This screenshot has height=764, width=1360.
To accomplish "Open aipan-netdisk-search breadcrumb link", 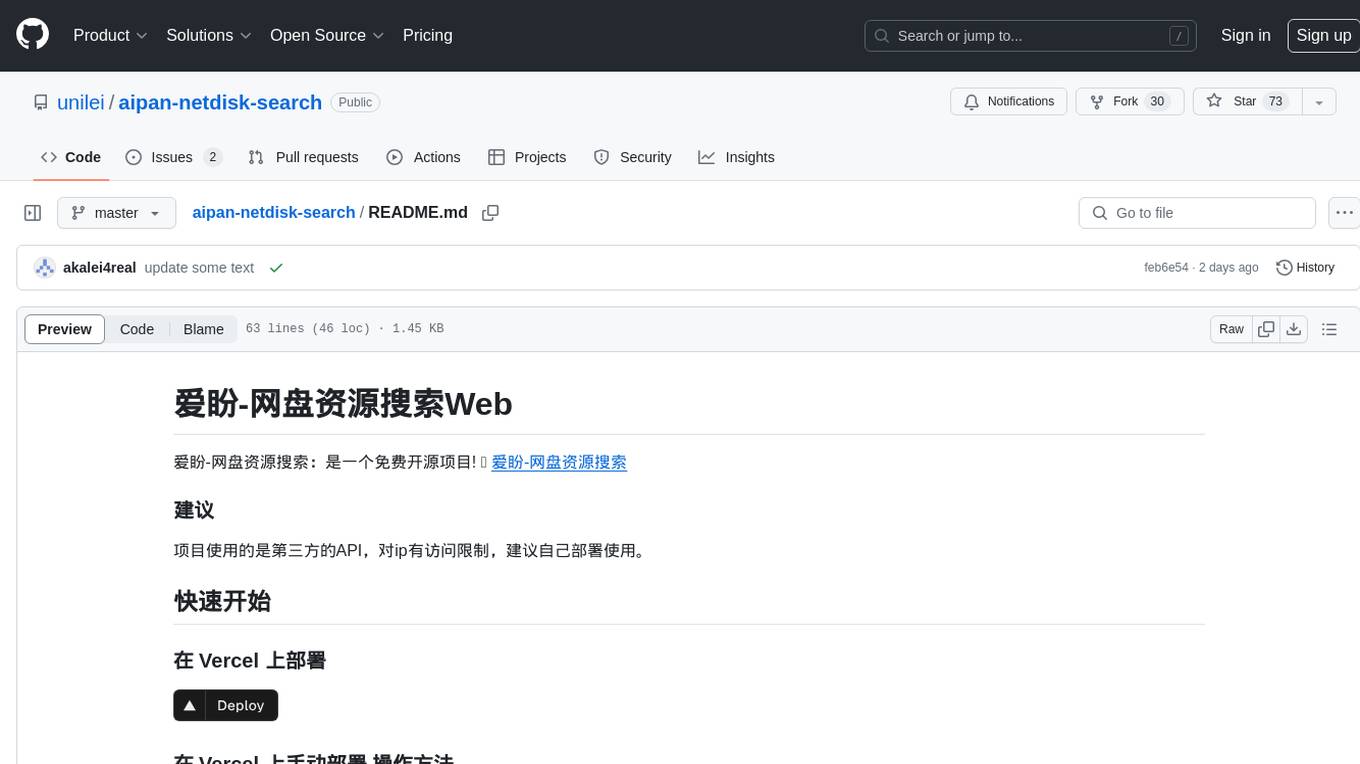I will click(273, 212).
